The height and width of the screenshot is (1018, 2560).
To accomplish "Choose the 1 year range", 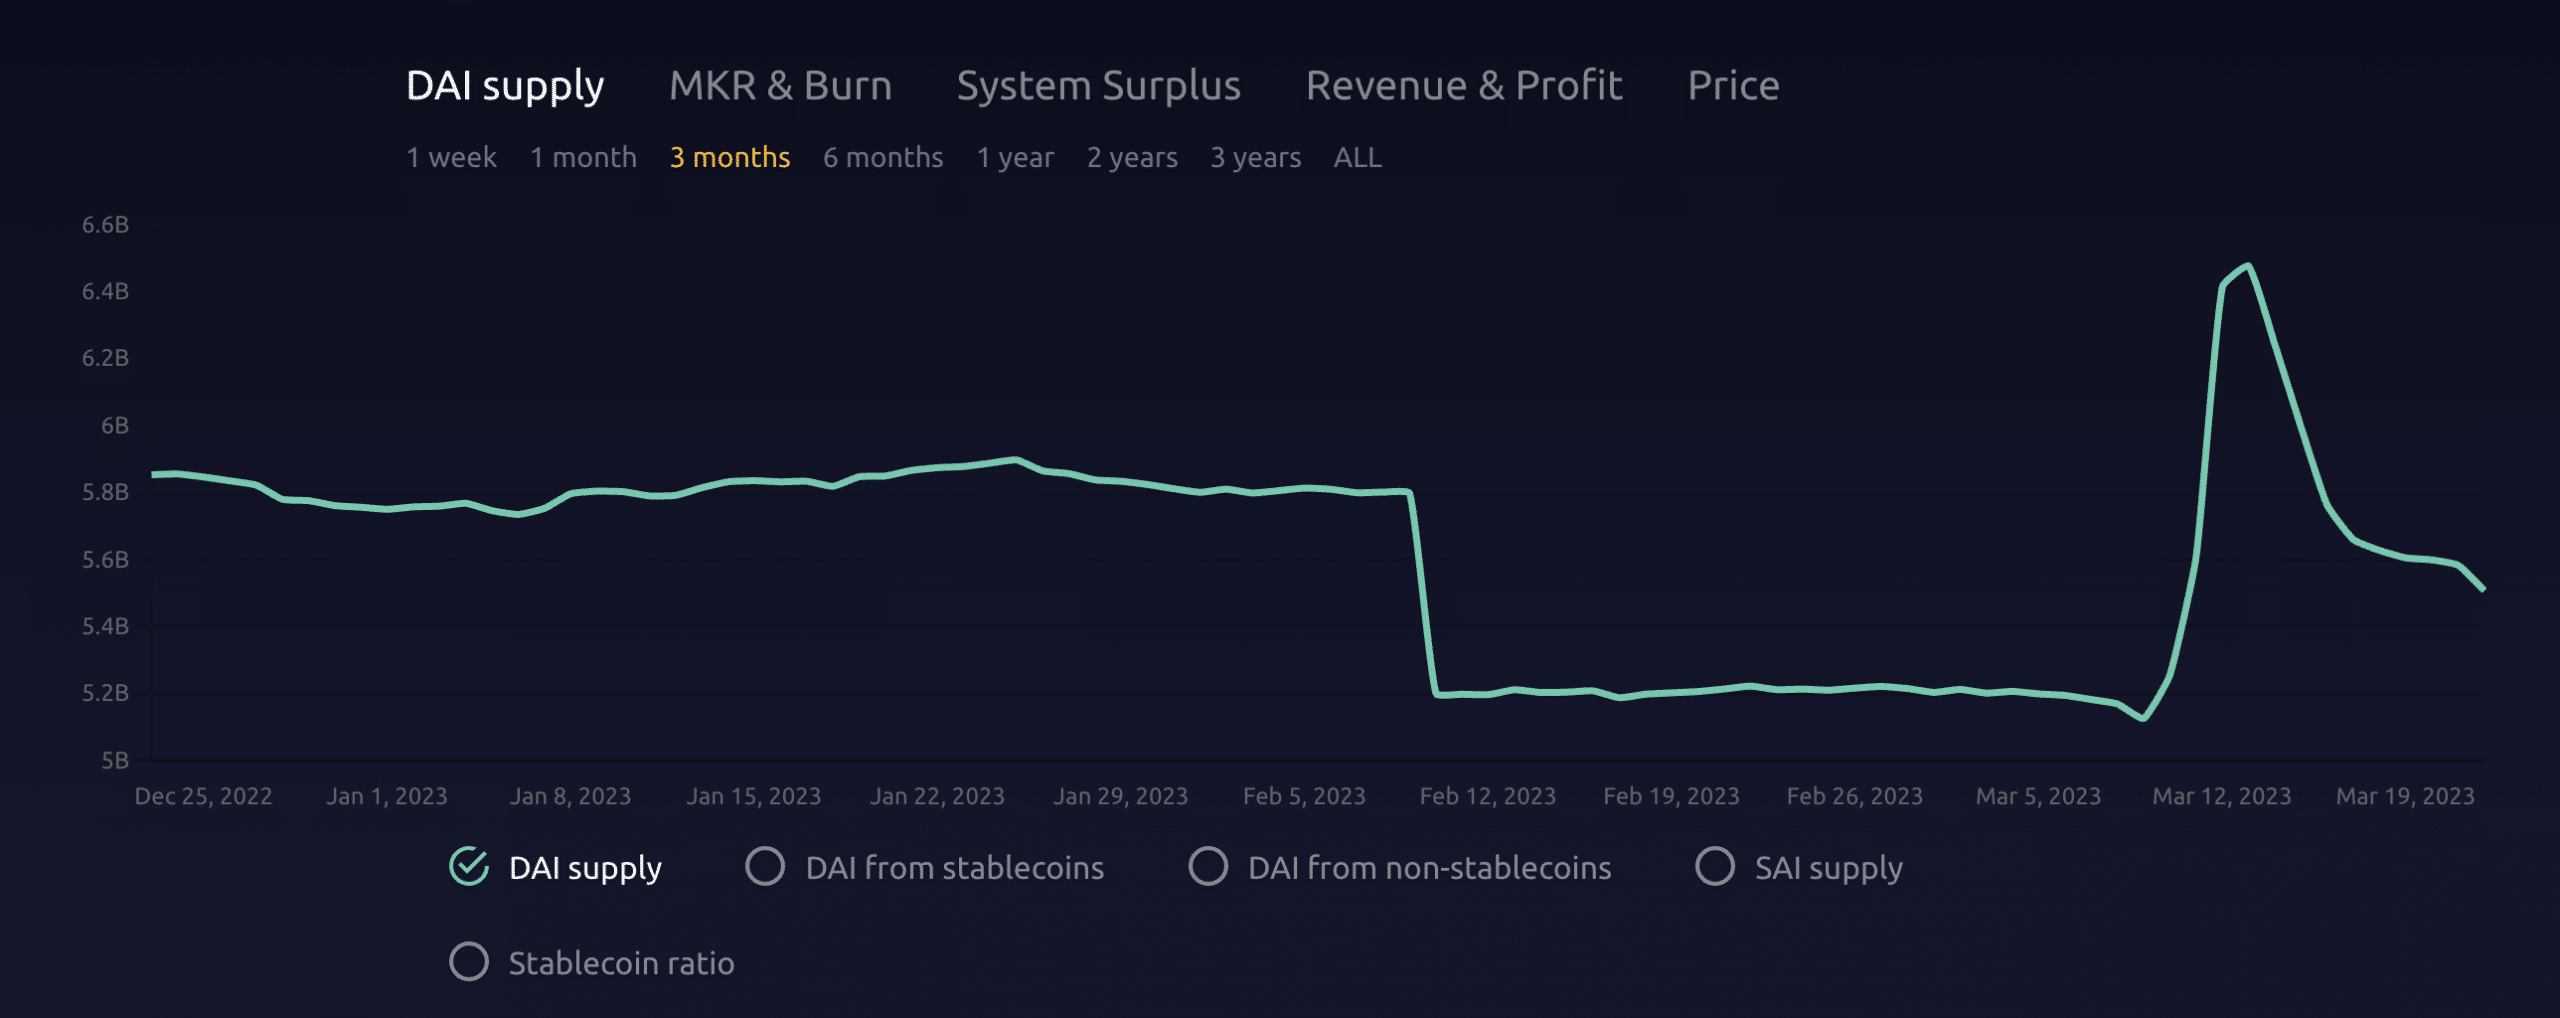I will click(x=1015, y=158).
